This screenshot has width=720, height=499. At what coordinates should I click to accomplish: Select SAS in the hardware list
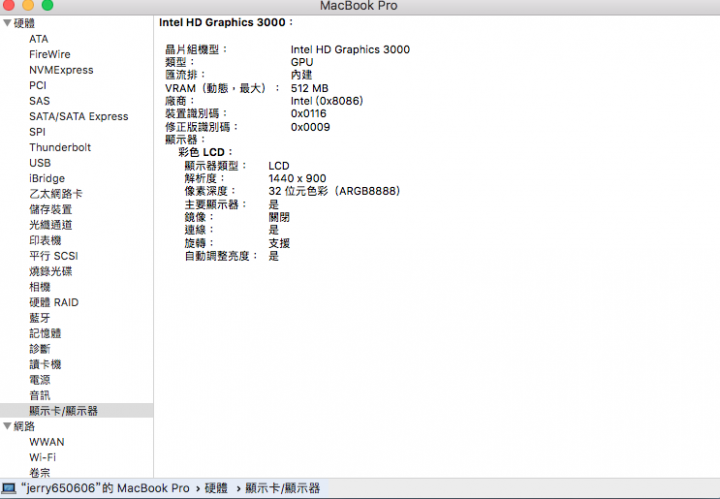(x=39, y=101)
